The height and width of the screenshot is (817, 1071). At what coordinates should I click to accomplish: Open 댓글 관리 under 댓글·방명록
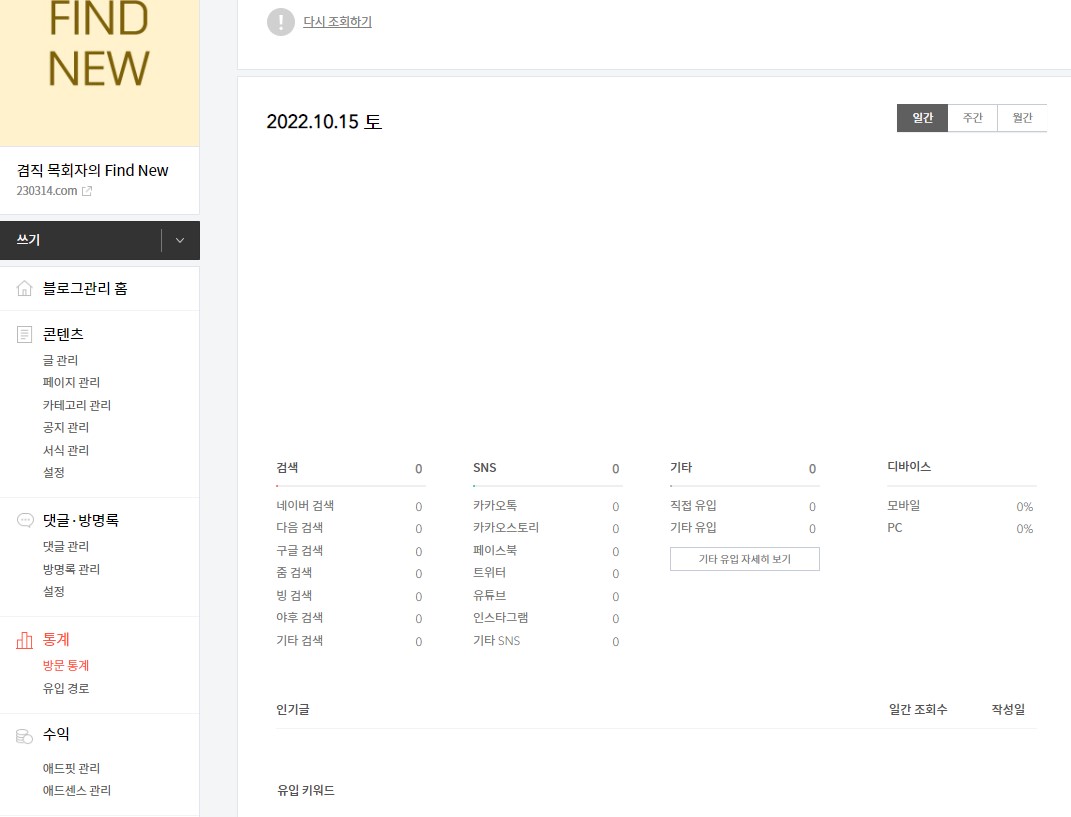click(62, 546)
